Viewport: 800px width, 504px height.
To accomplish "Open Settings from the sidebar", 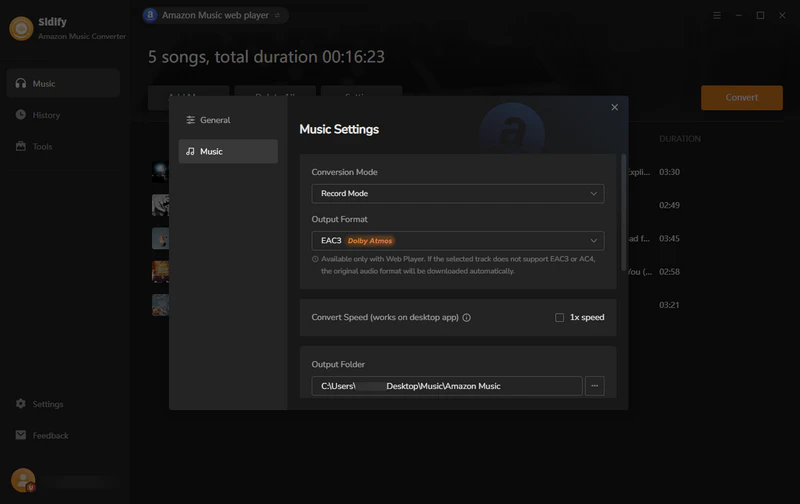I will [x=63, y=404].
